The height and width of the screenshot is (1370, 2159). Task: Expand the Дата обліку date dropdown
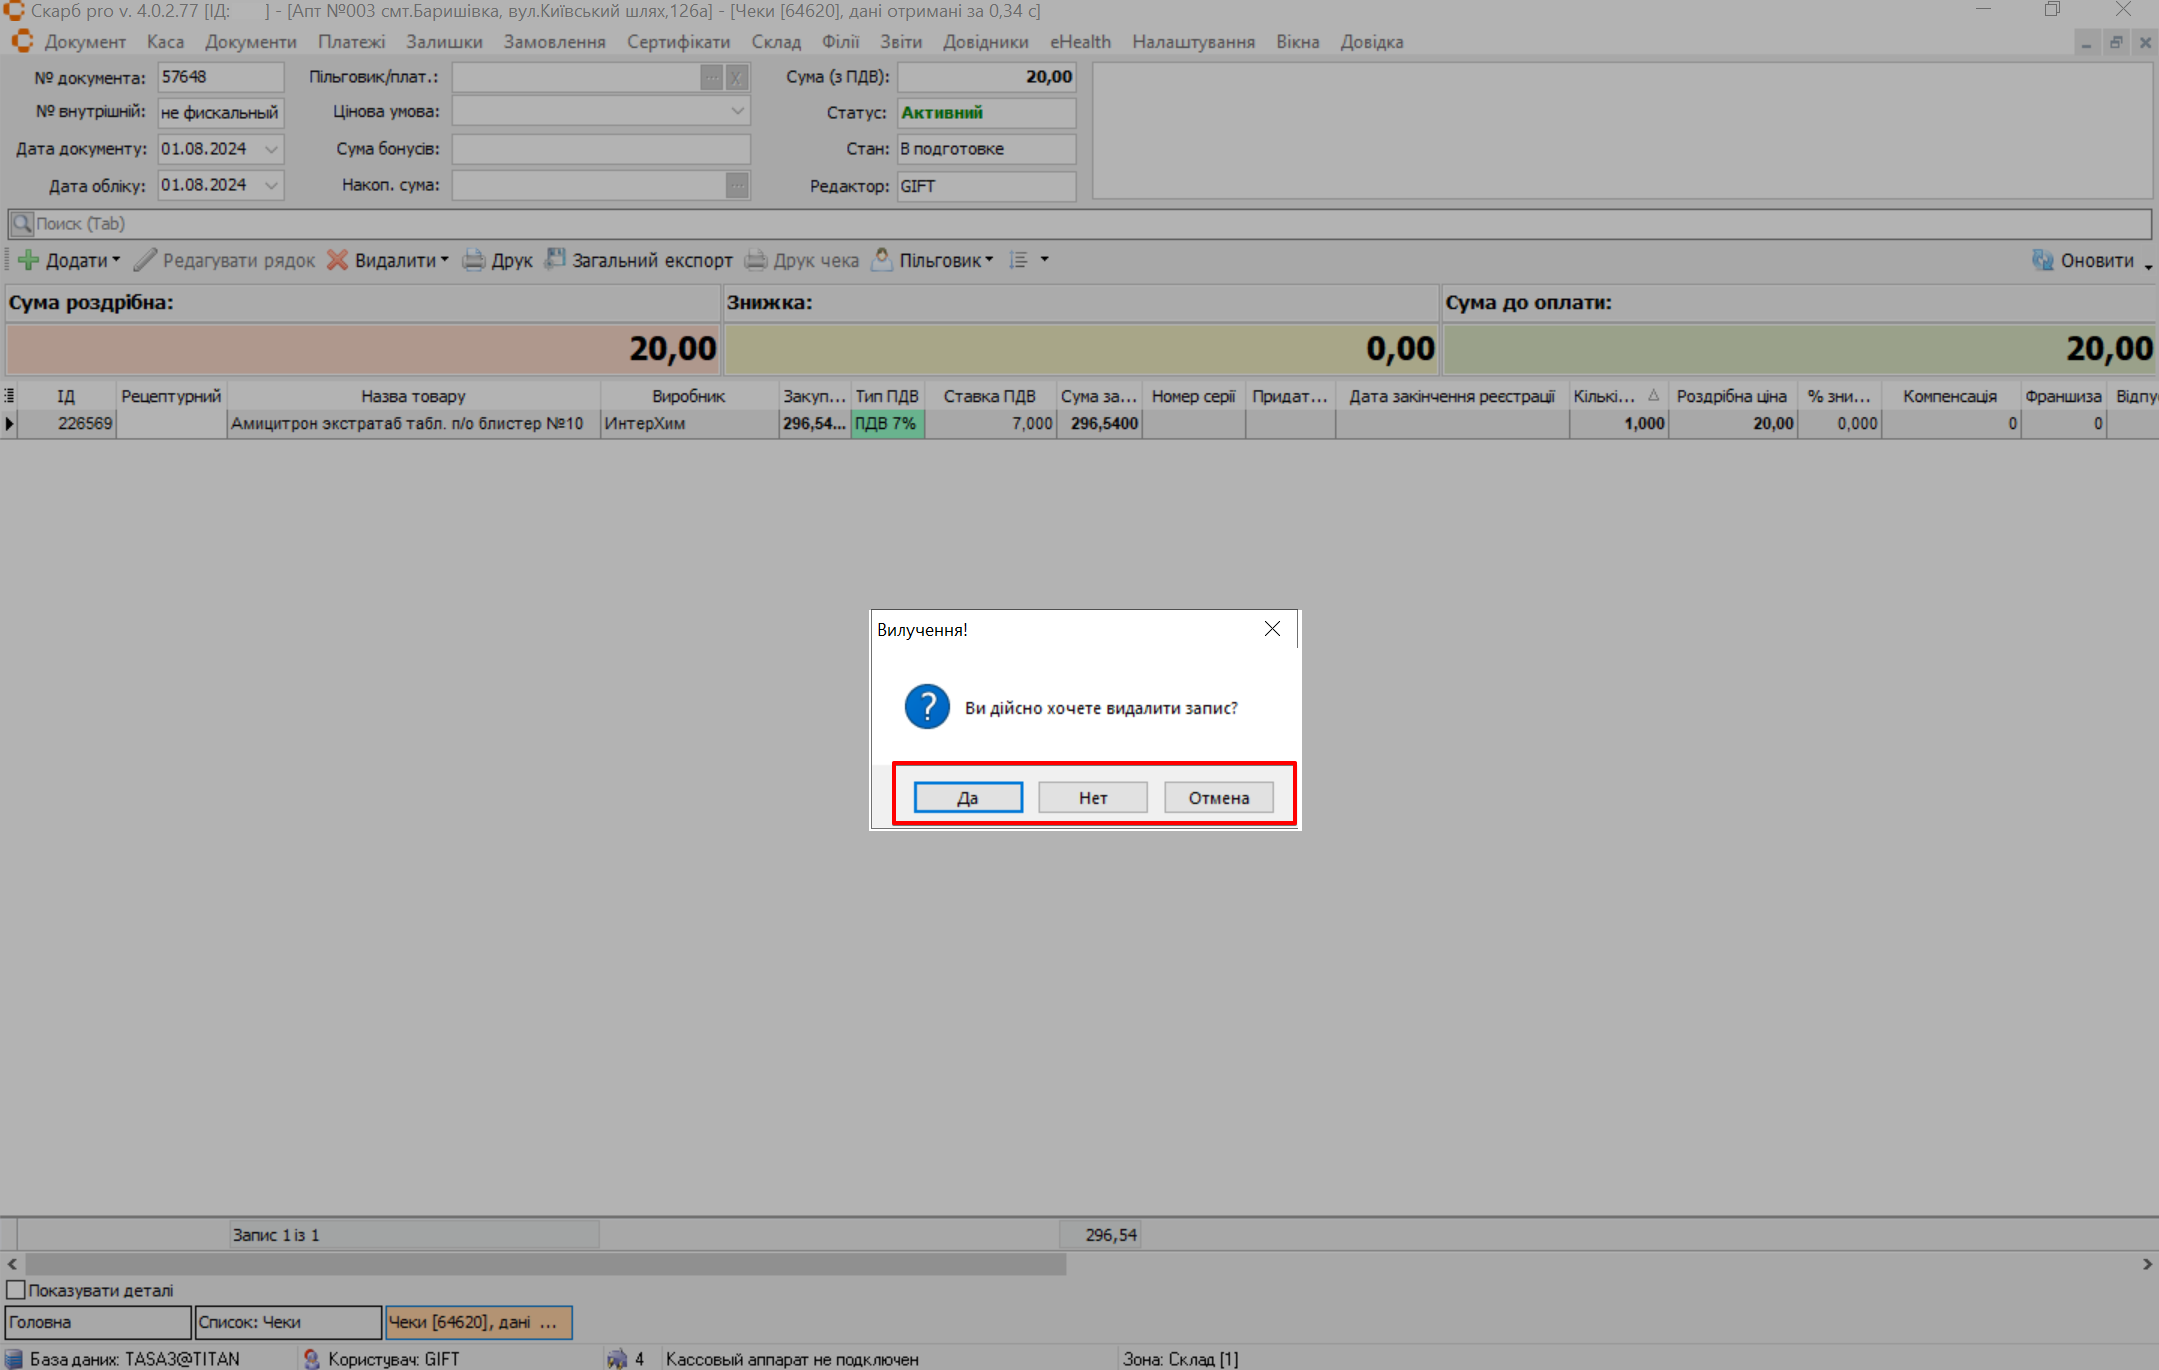pos(271,185)
